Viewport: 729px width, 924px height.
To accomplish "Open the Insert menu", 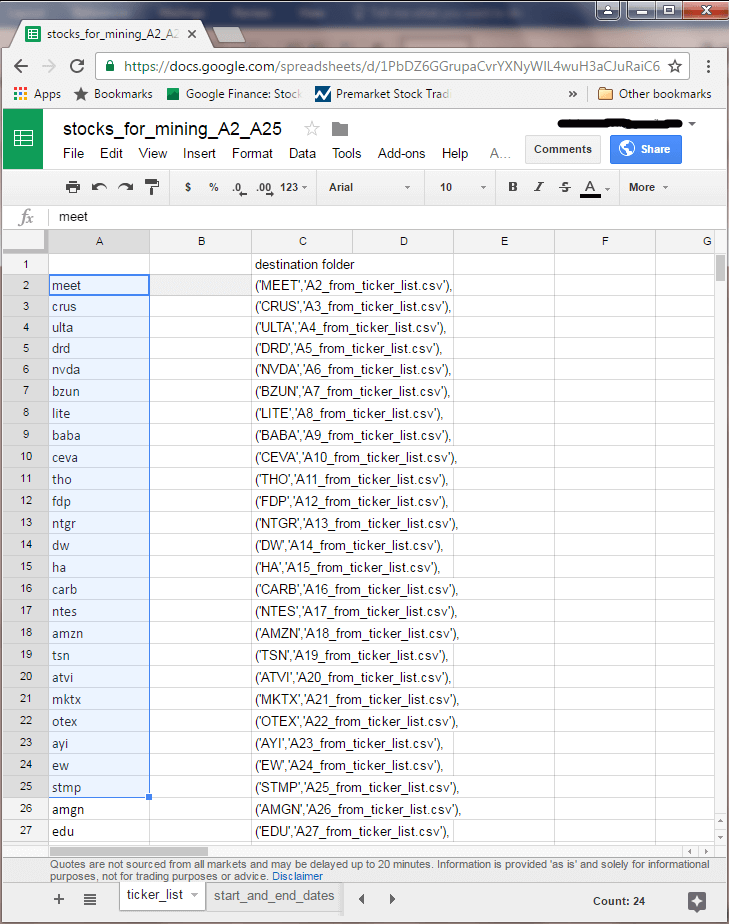I will (x=199, y=154).
